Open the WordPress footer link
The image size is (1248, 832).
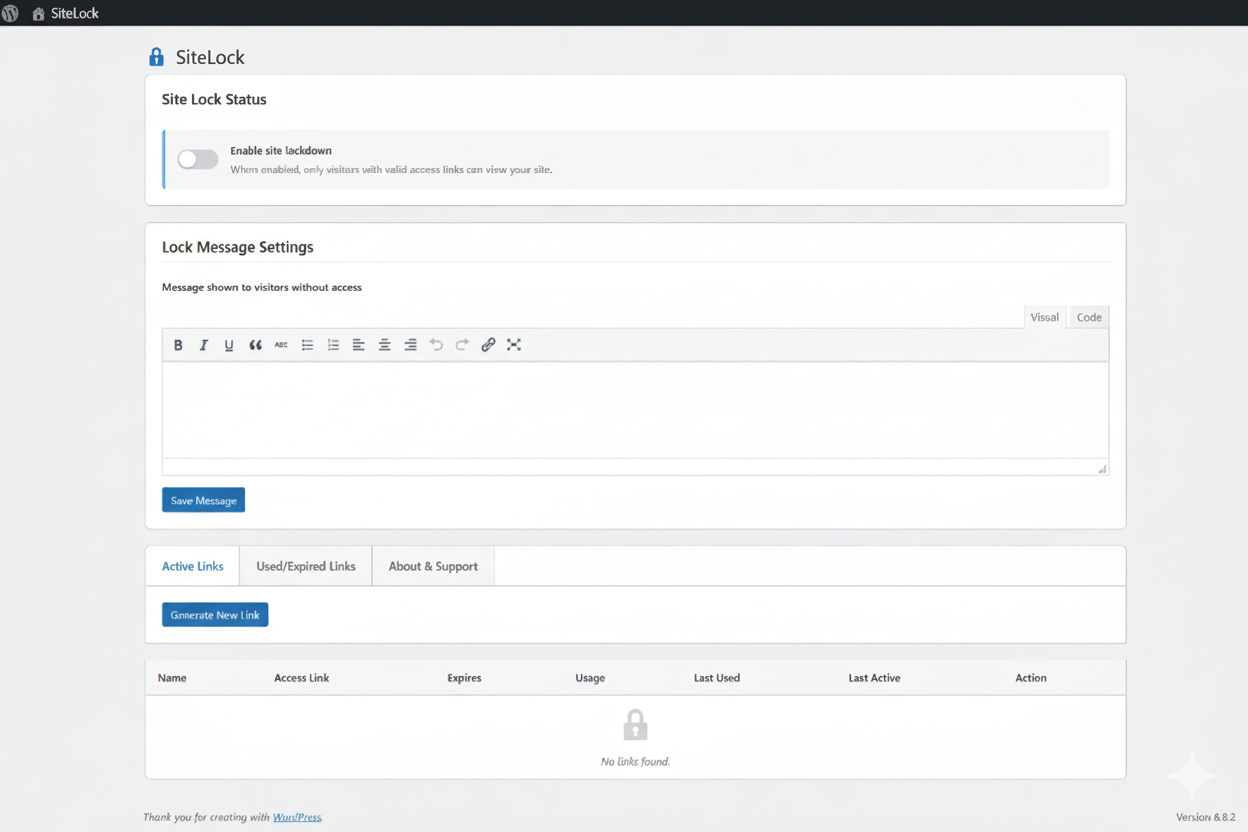(297, 817)
